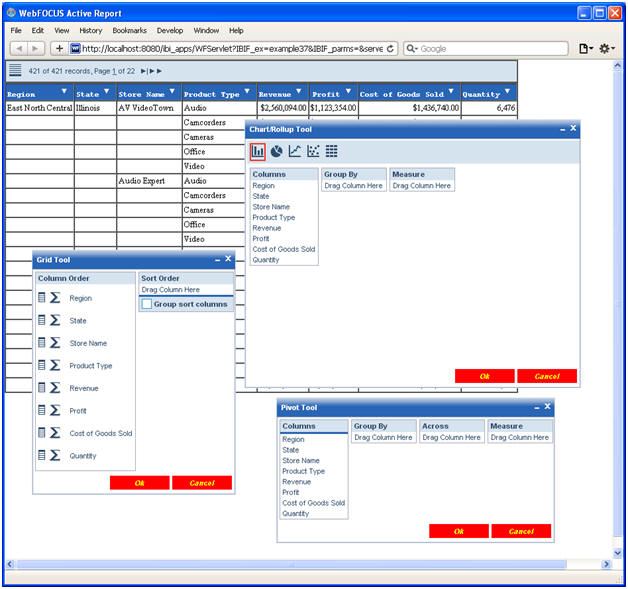The width and height of the screenshot is (628, 589).
Task: Open the Revenue column header dropdown arrow
Action: pyautogui.click(x=299, y=91)
